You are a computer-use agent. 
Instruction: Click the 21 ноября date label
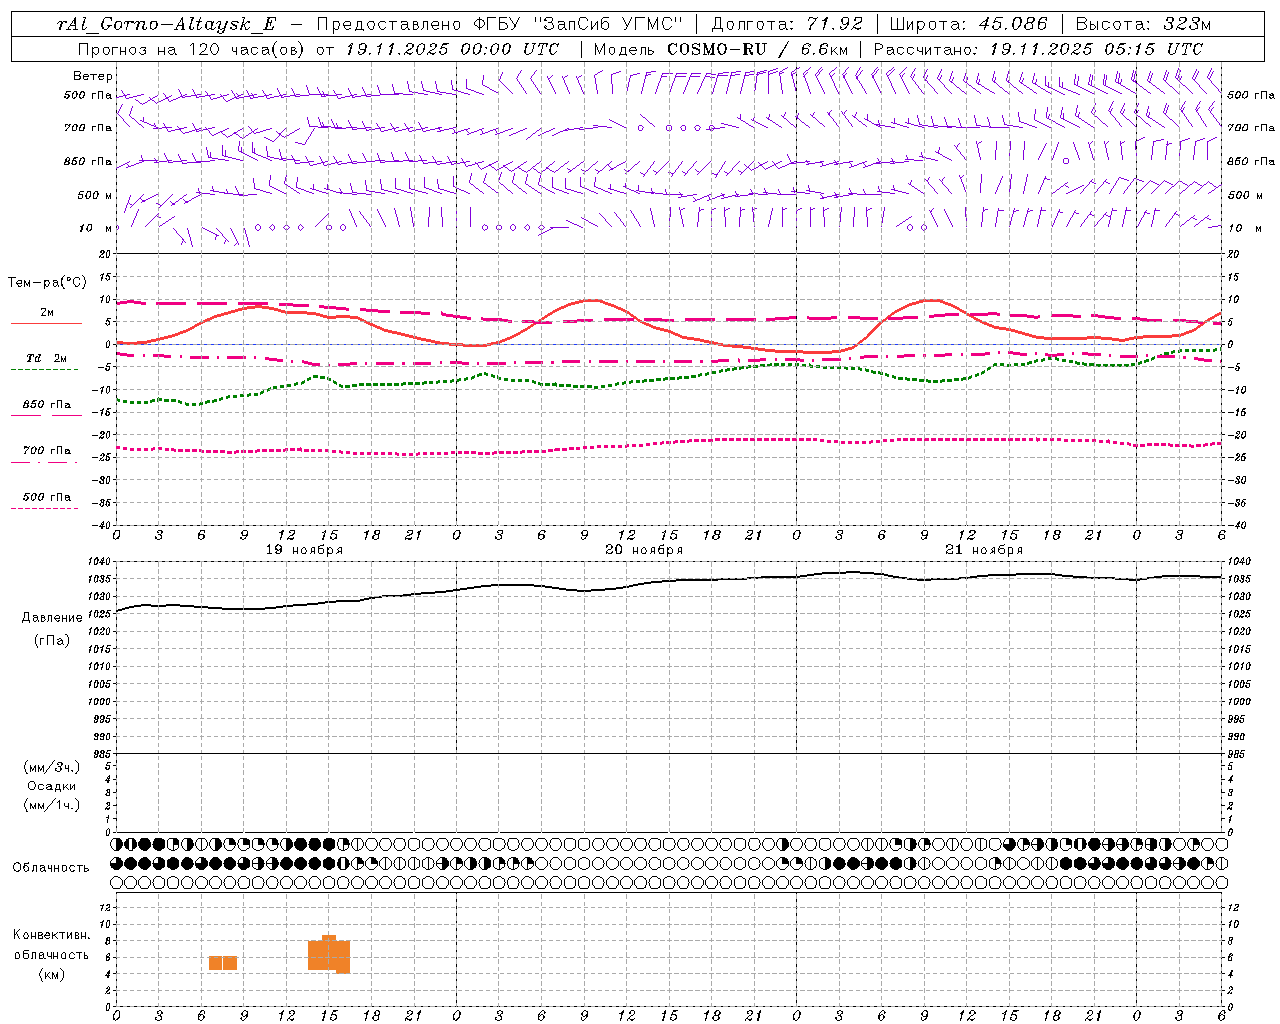coord(984,550)
